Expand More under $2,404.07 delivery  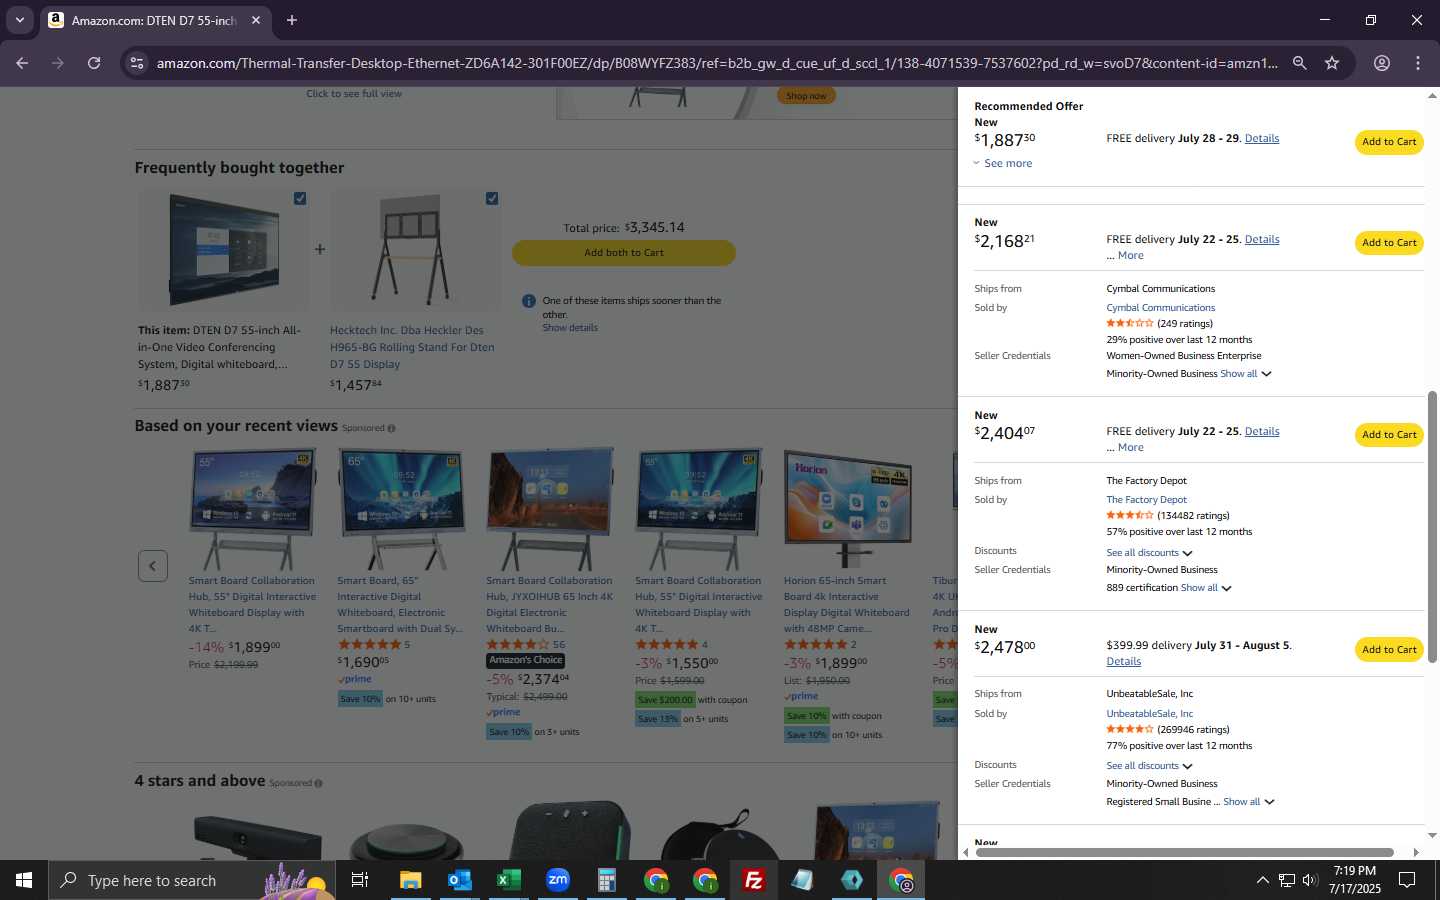1130,448
